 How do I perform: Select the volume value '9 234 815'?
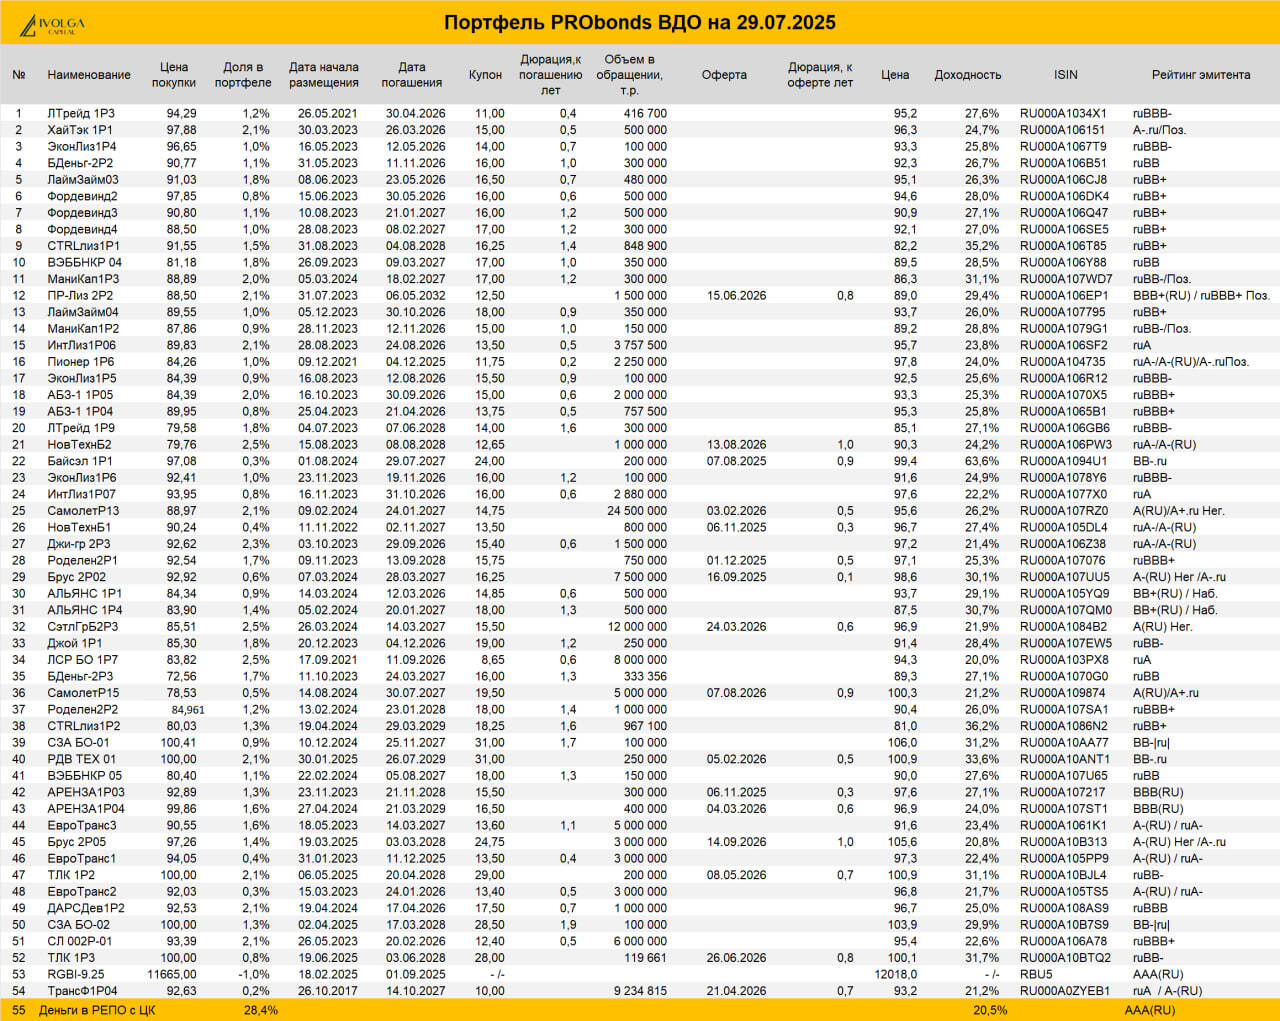[x=641, y=991]
